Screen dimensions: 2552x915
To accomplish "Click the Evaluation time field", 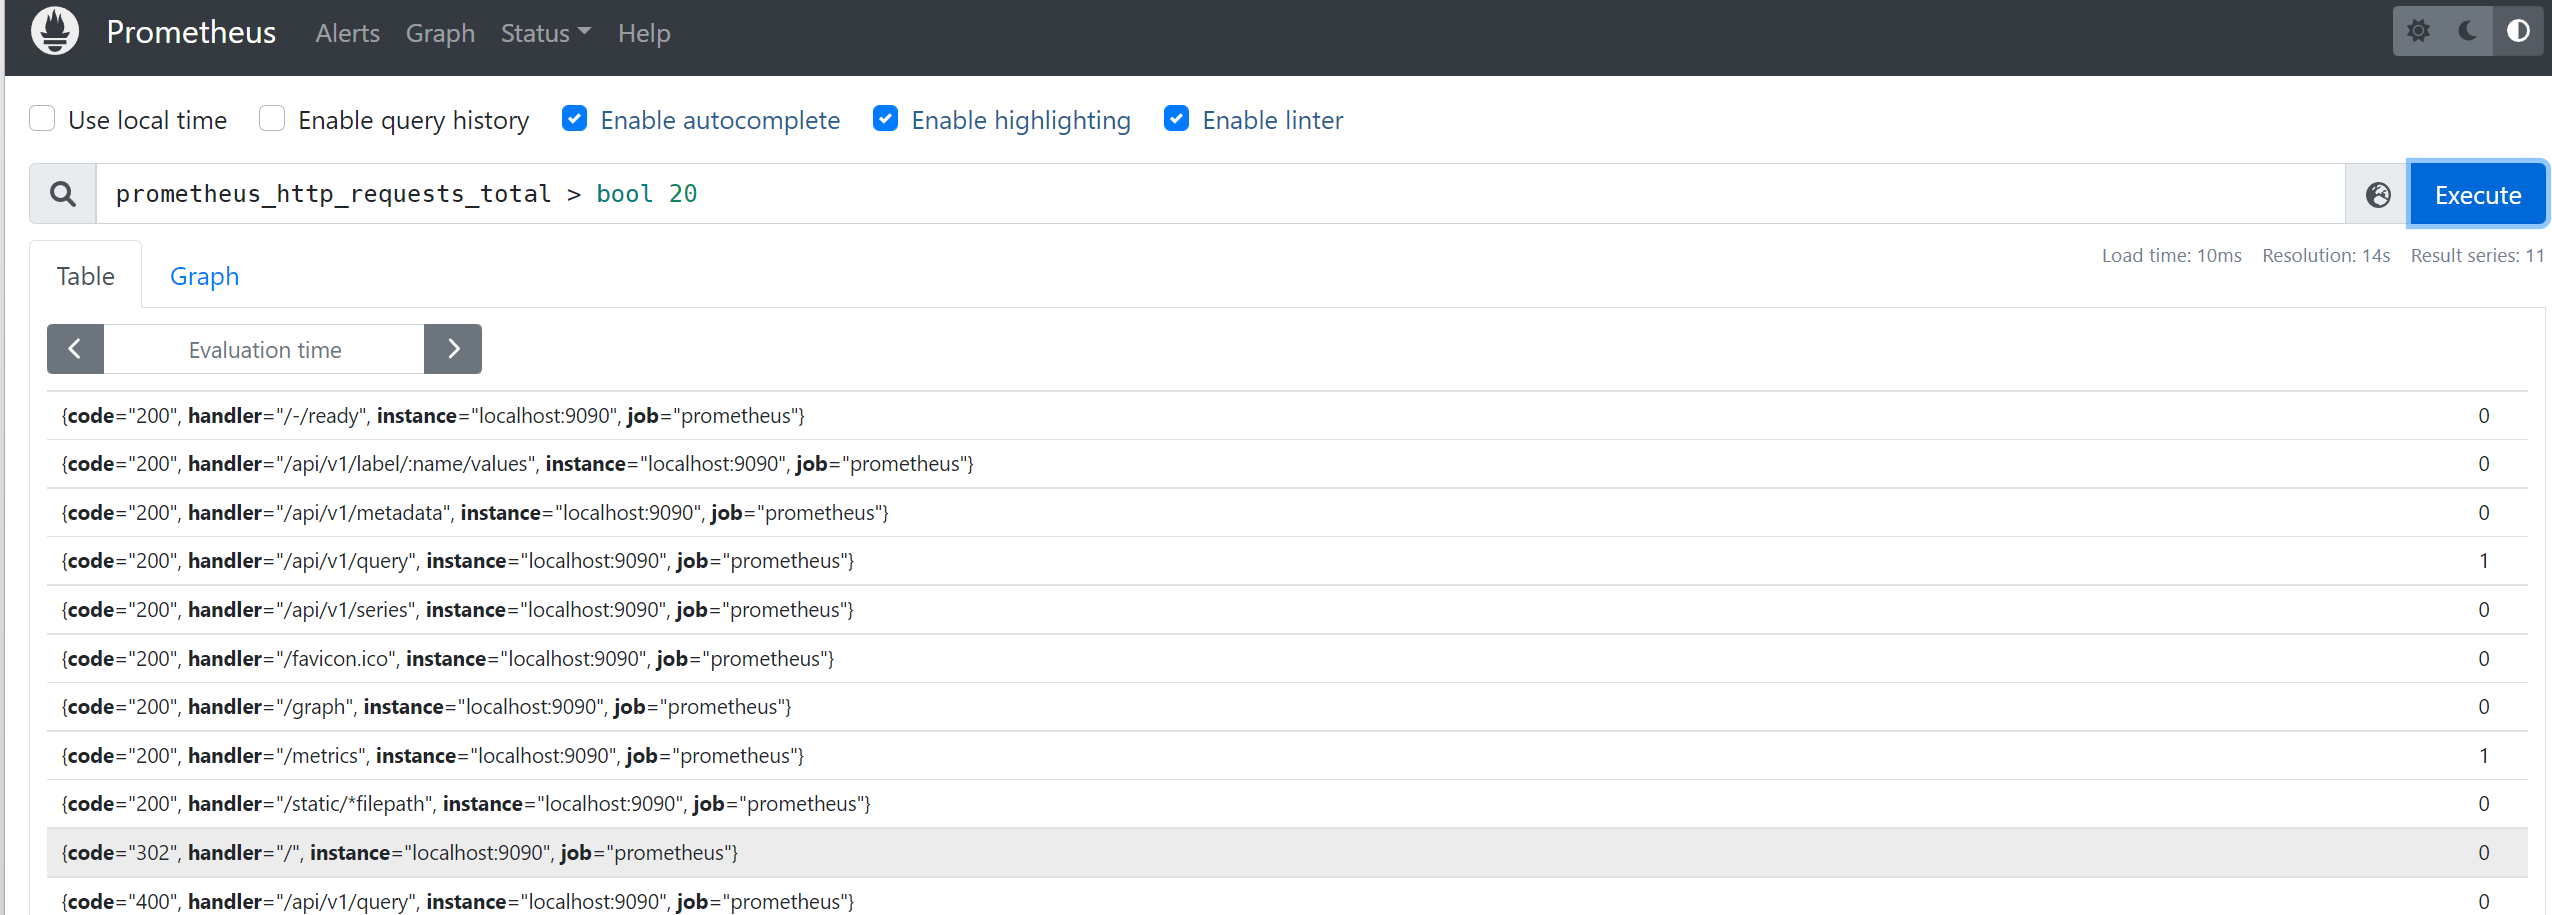I will tap(264, 349).
